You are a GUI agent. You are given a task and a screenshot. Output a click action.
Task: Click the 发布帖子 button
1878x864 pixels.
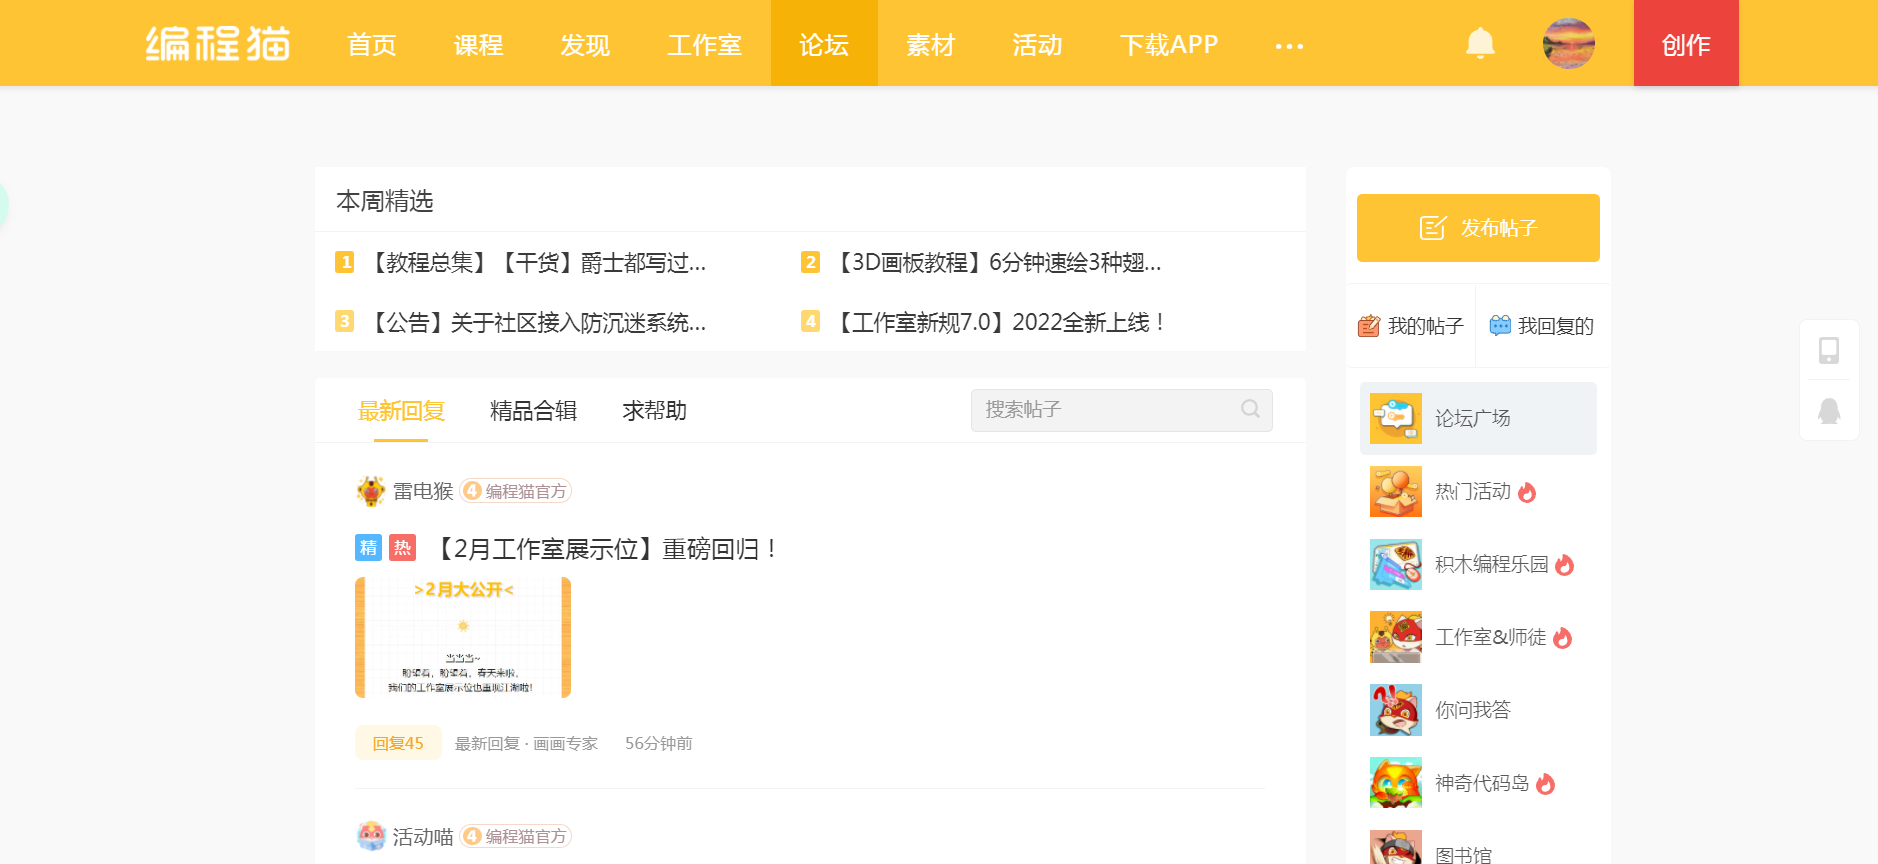1478,228
